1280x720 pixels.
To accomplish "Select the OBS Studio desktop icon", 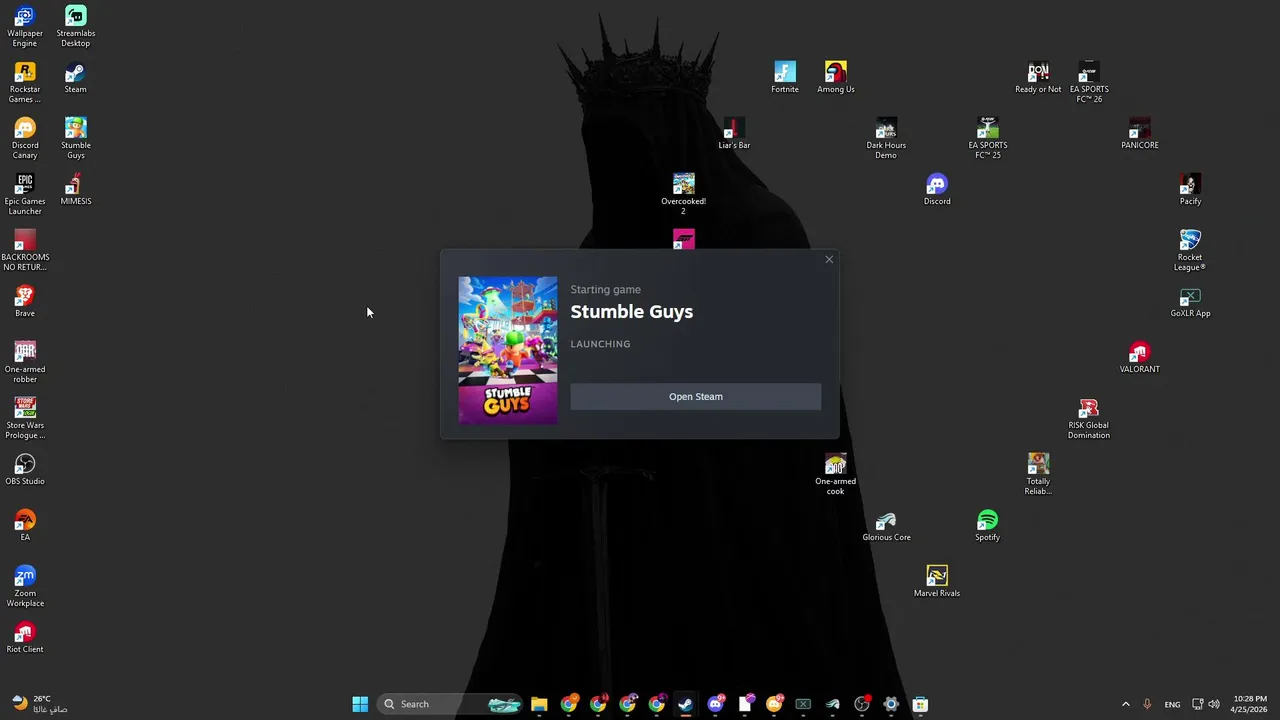I will point(25,470).
